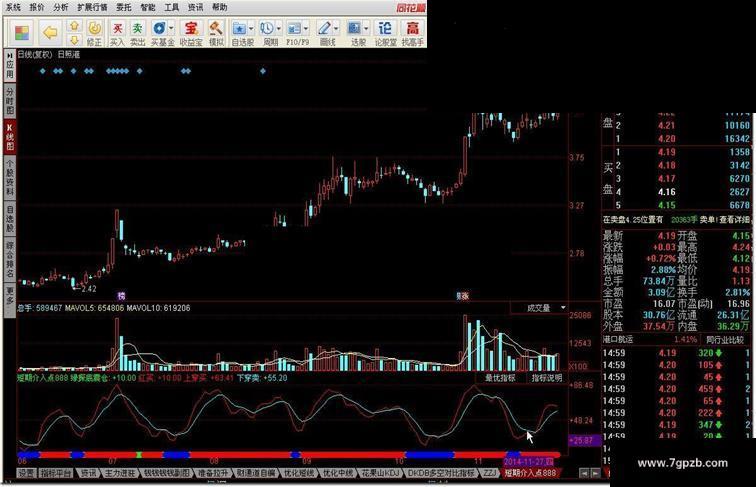Viewport: 756px width, 487px height.
Task: Open the 资讯 menu
Action: tap(195, 7)
